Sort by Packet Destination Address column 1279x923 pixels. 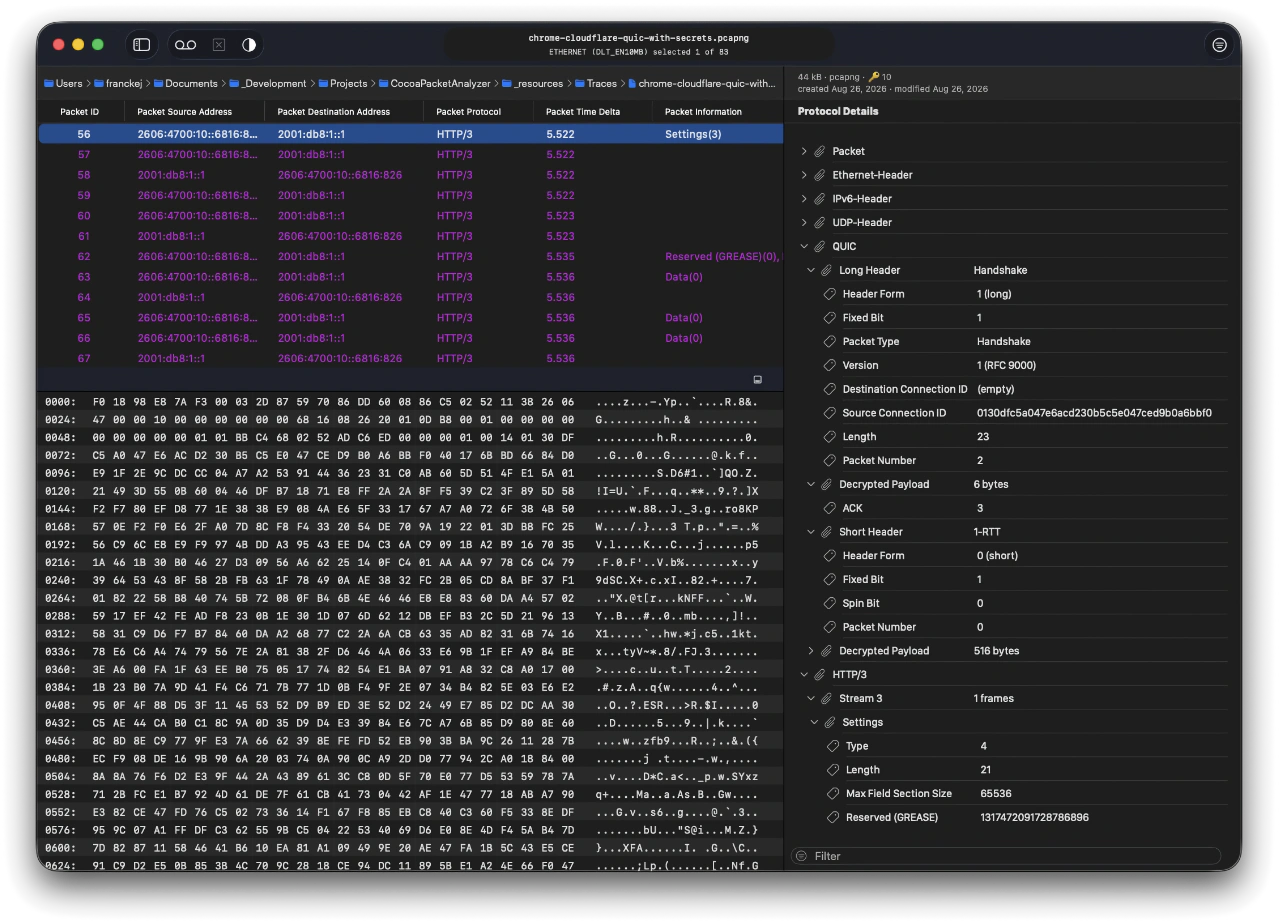tap(344, 112)
